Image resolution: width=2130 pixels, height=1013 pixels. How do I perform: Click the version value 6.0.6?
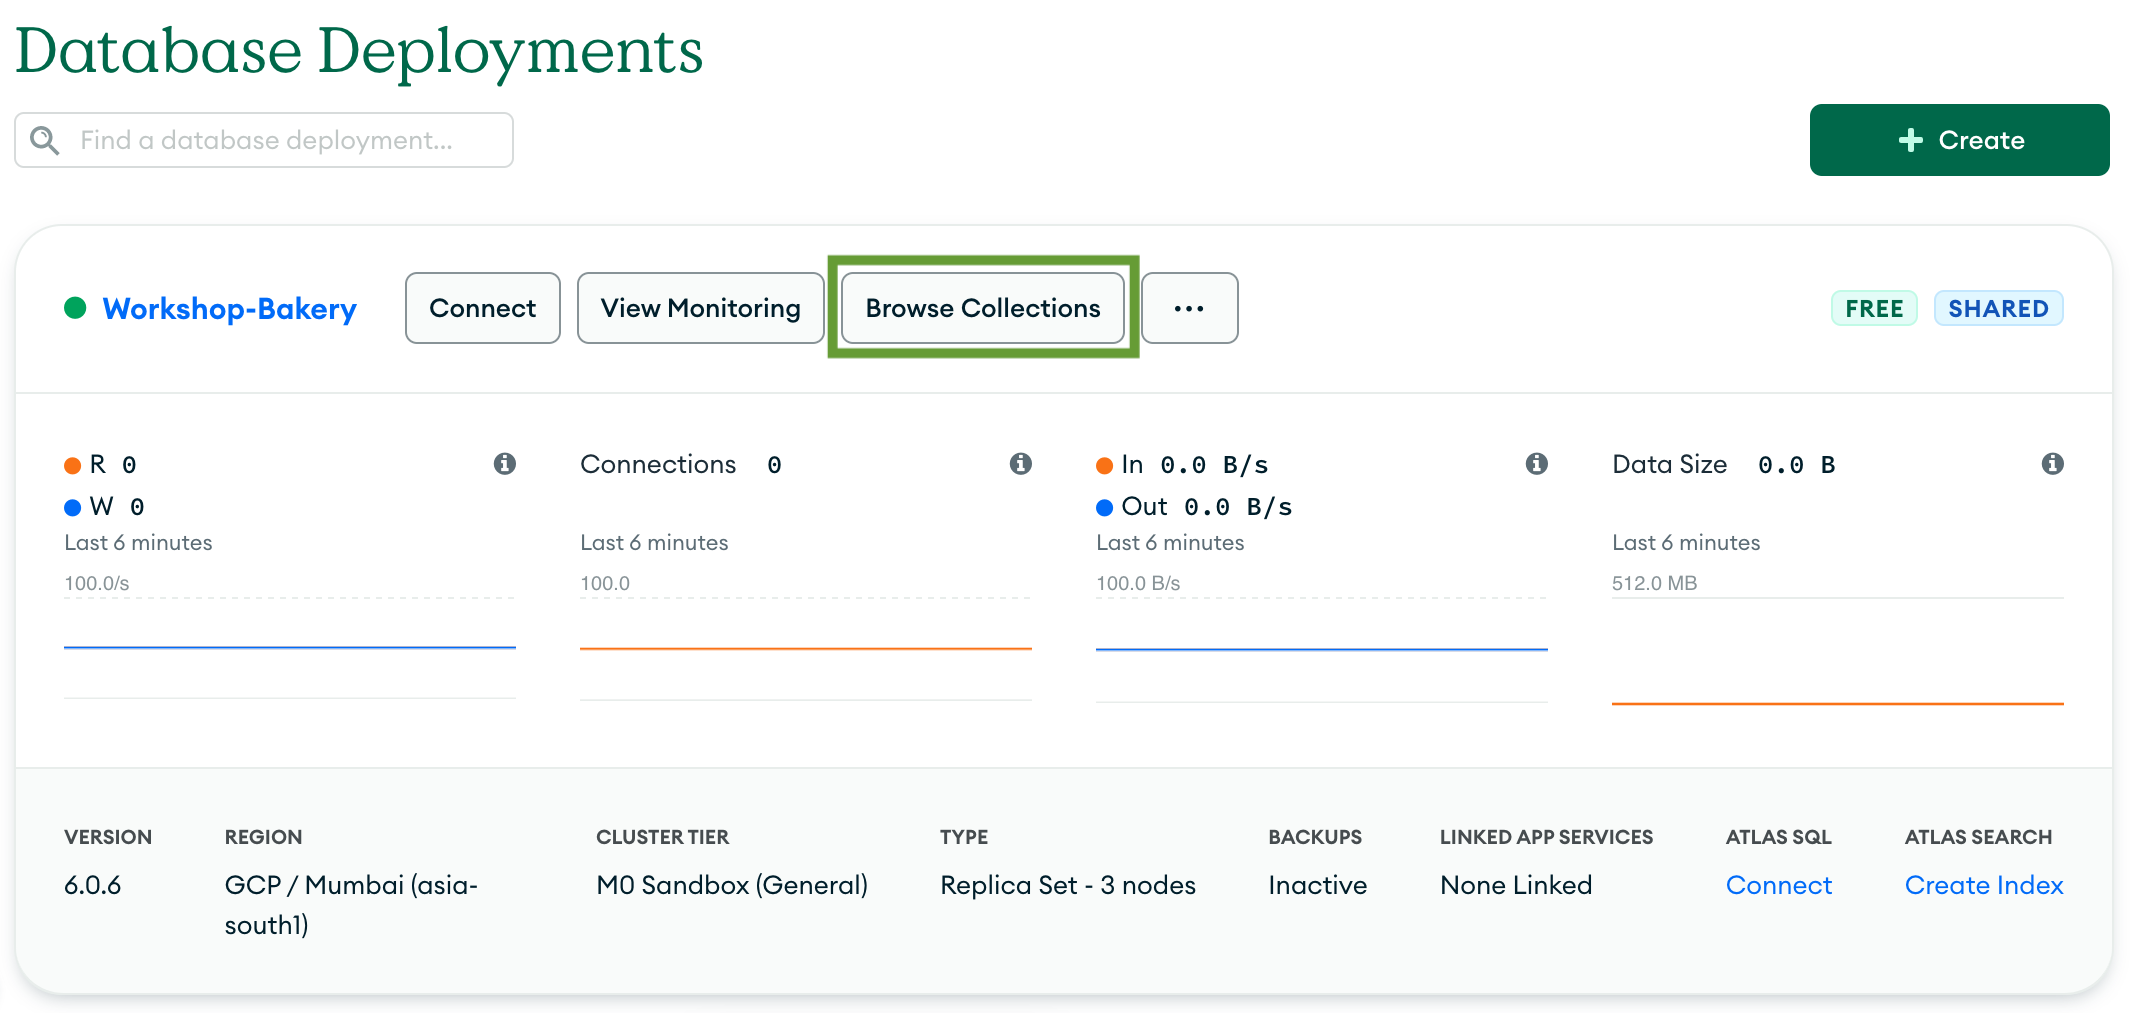point(93,885)
